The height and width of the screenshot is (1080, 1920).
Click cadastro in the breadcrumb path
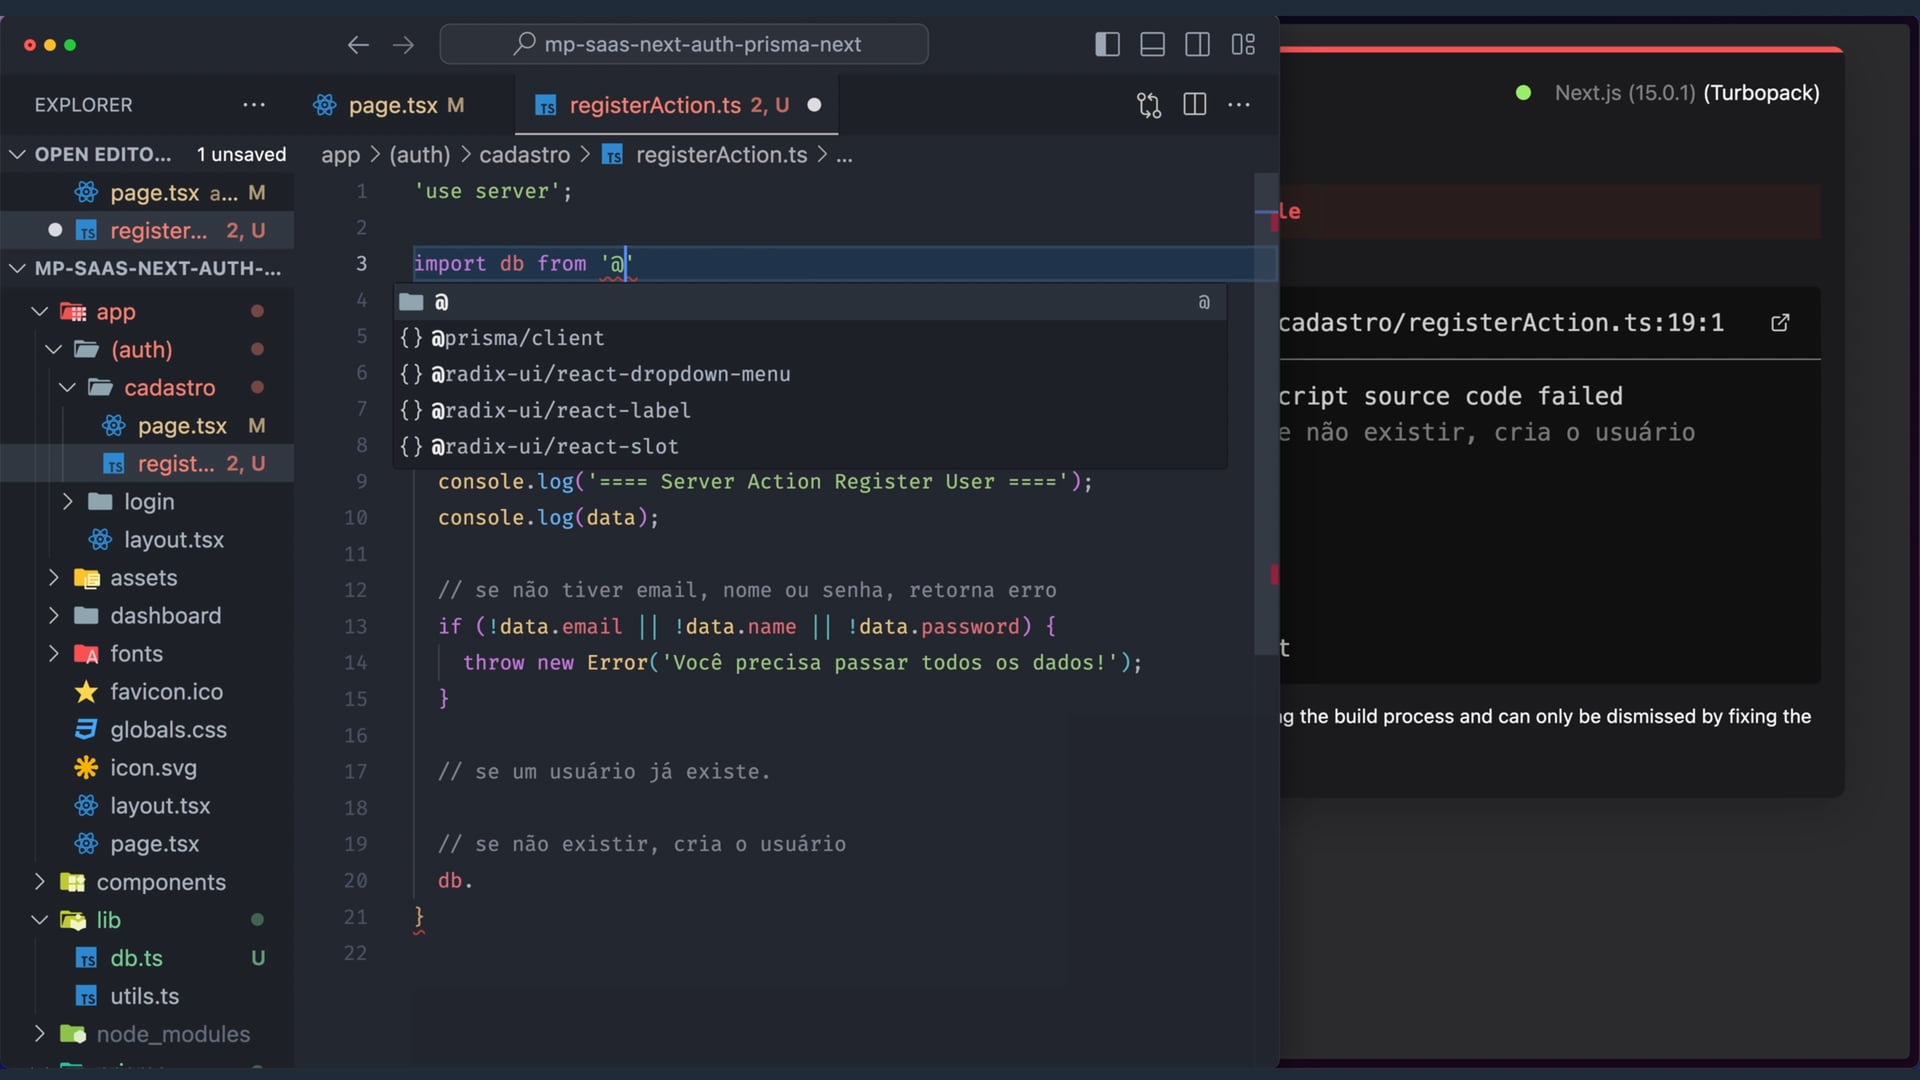pos(524,155)
